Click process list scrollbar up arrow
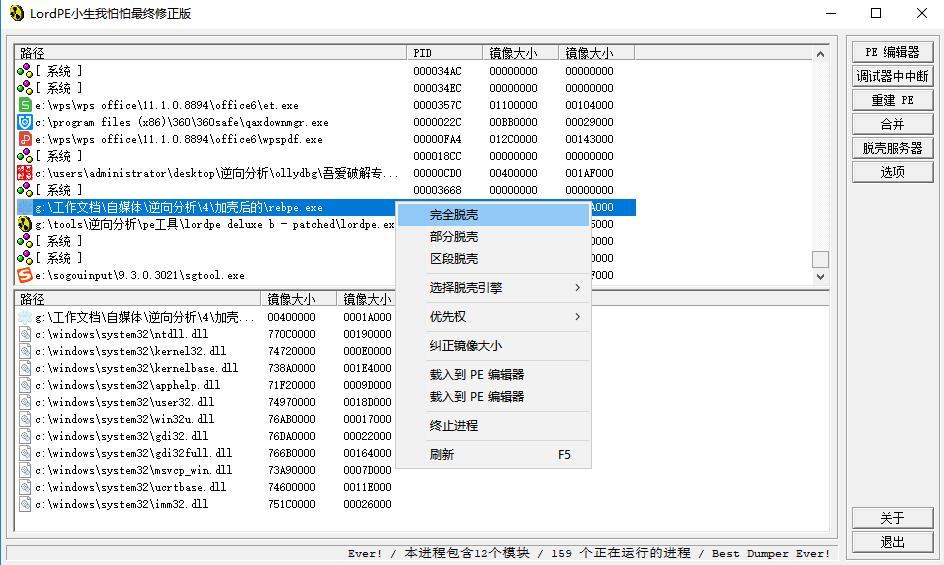944x565 pixels. [x=820, y=54]
